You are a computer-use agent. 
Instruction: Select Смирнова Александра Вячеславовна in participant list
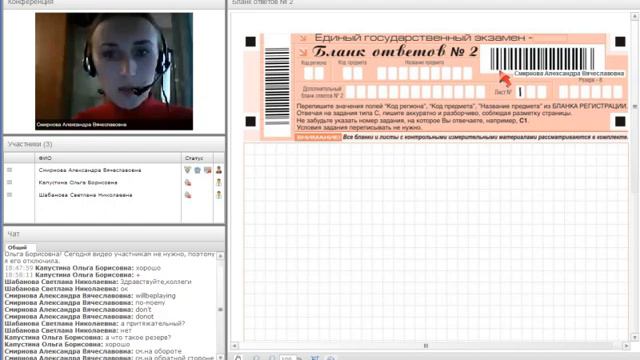point(90,170)
